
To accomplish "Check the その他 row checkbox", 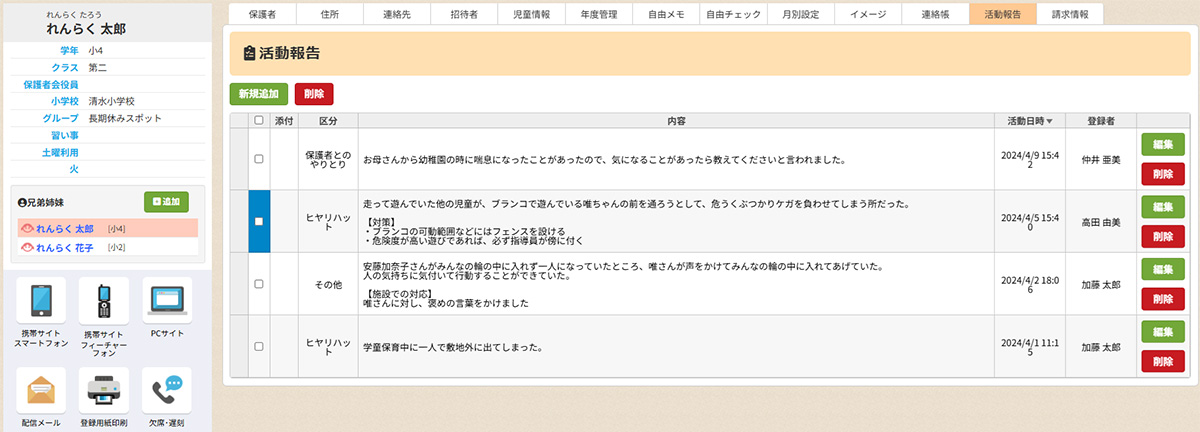I will point(259,284).
